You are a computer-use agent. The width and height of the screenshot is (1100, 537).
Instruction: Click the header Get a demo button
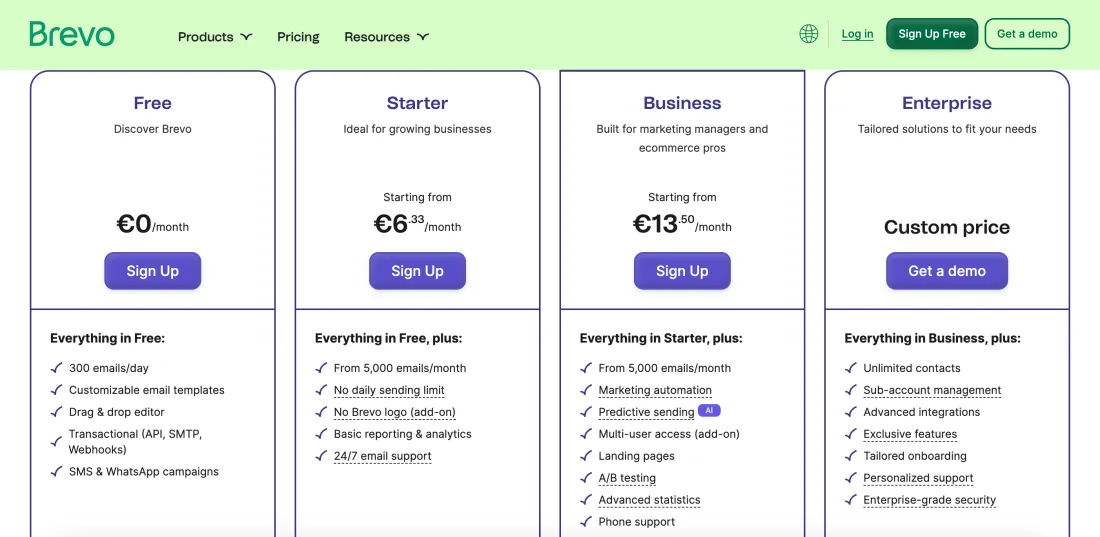1027,34
